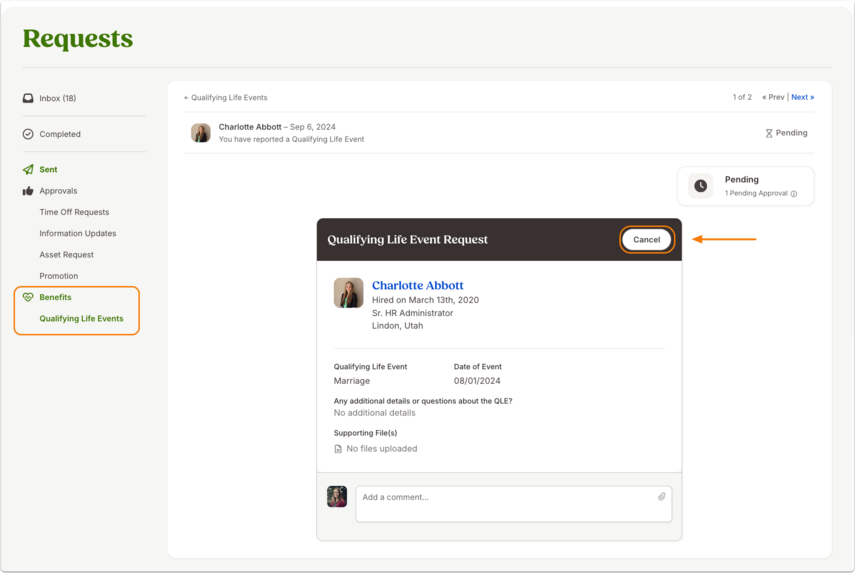Cancel the Qualifying Life Event Request
The image size is (855, 573).
647,239
